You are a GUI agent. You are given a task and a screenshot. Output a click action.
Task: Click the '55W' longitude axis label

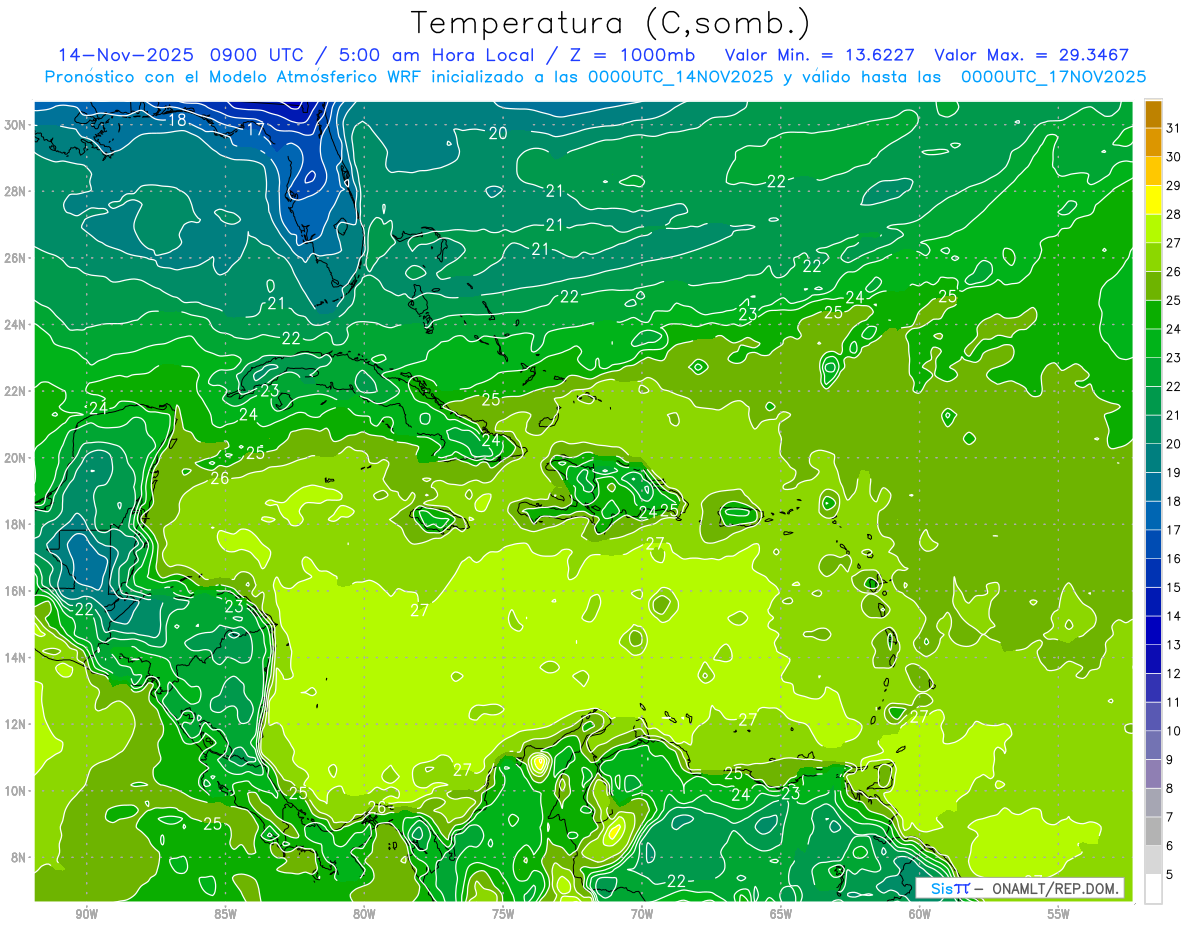point(1059,915)
